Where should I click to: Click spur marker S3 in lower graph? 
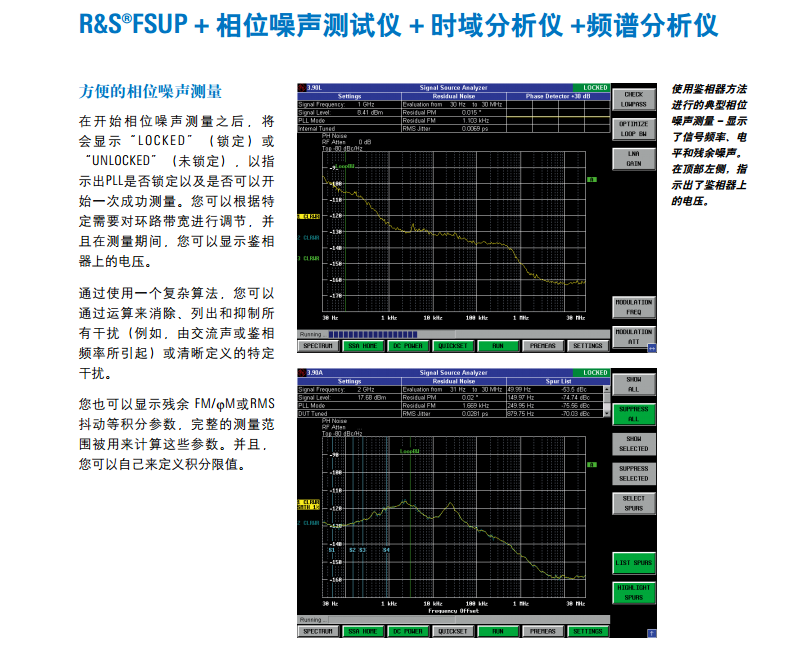point(362,550)
